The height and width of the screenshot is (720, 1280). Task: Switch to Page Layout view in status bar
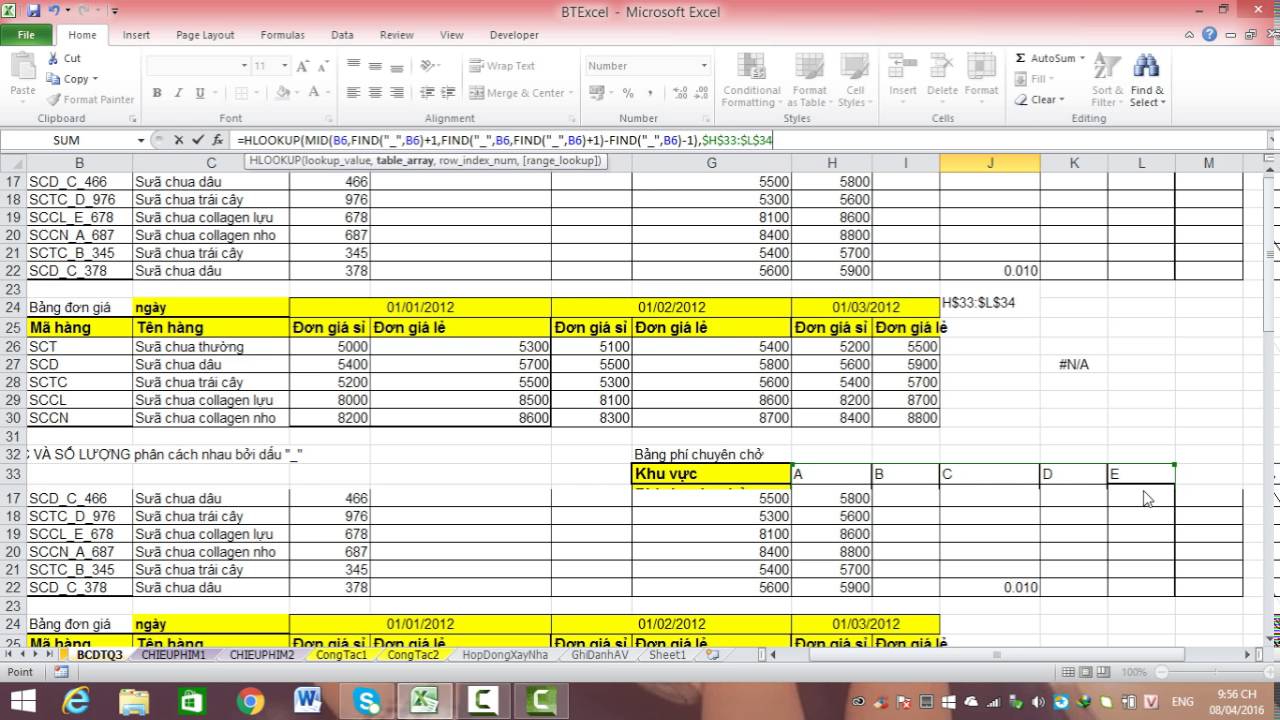pyautogui.click(x=1085, y=673)
